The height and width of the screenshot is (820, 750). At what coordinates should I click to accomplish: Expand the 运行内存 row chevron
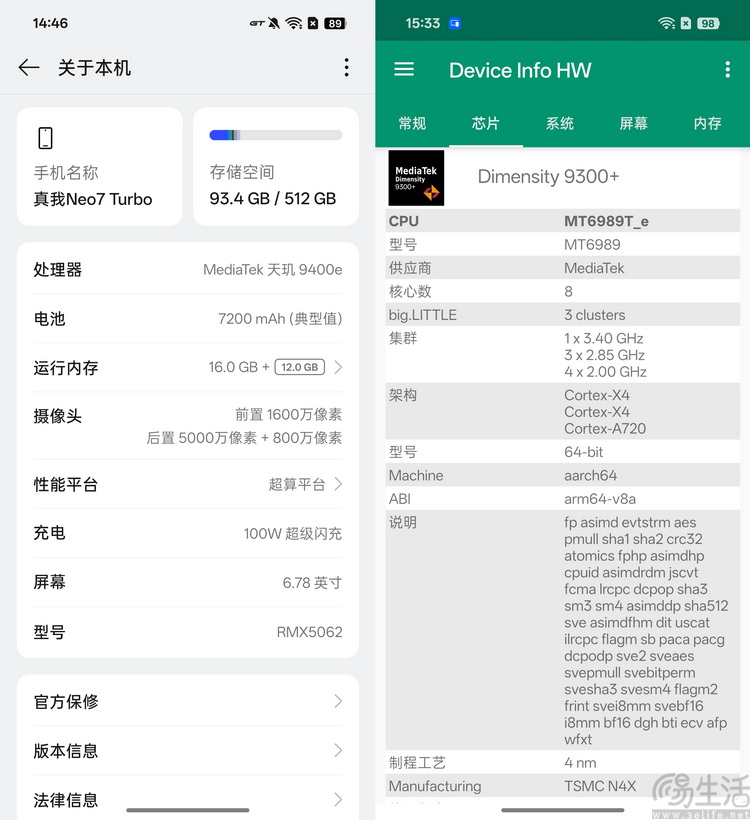click(338, 367)
